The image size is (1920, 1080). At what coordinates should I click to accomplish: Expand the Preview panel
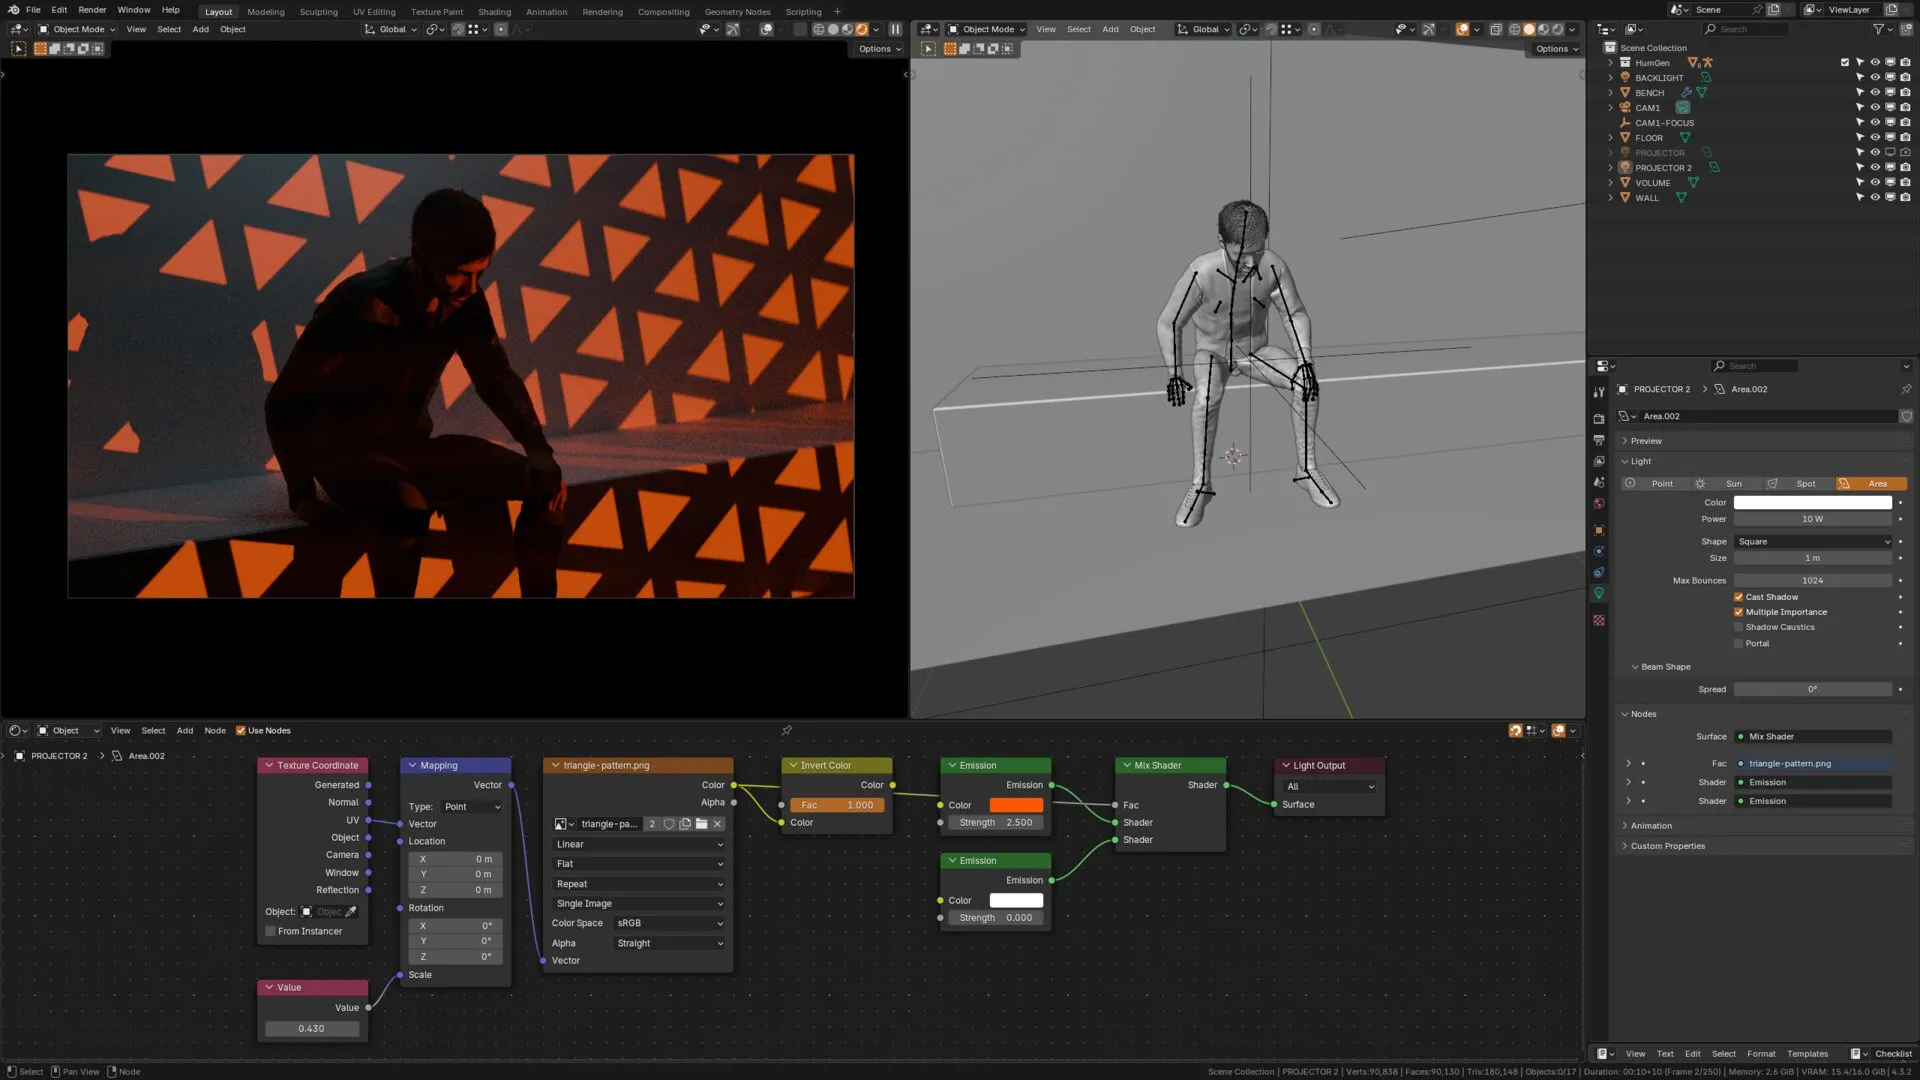click(x=1645, y=441)
